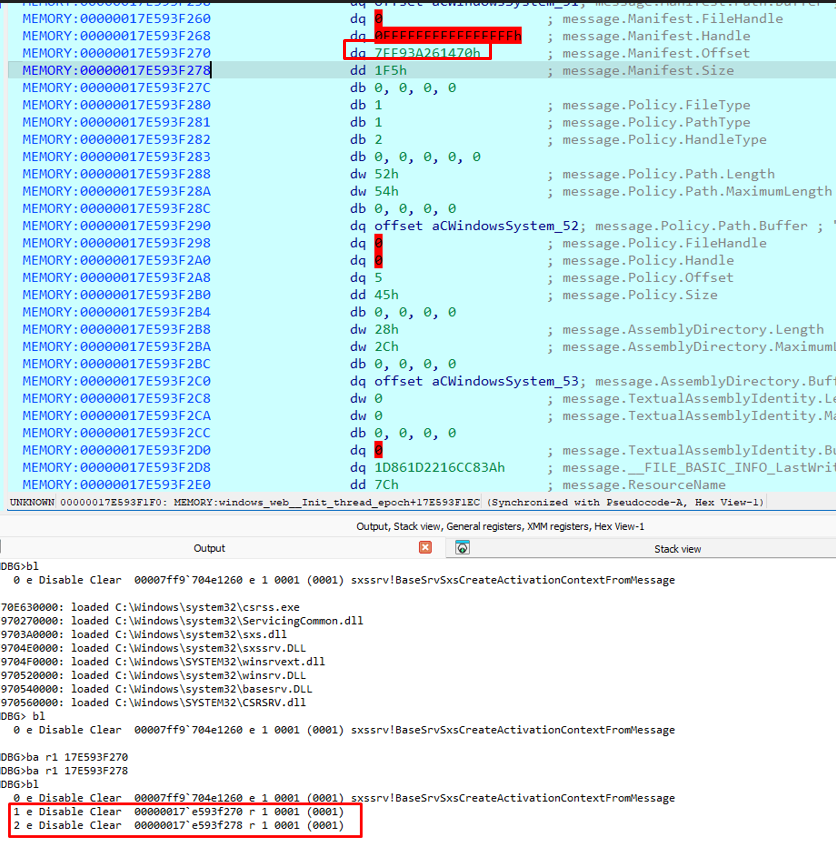The height and width of the screenshot is (843, 836).
Task: Click comment message.Policy.Path.MaximumLength
Action: click(697, 191)
